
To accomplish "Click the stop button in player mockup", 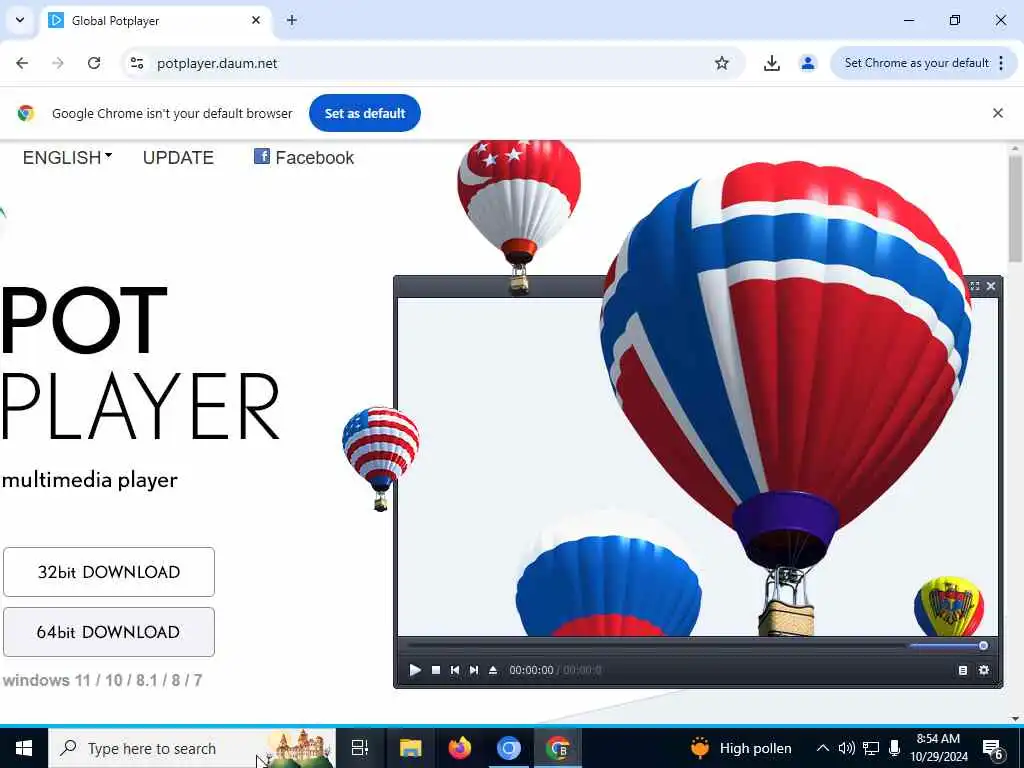I will (436, 670).
